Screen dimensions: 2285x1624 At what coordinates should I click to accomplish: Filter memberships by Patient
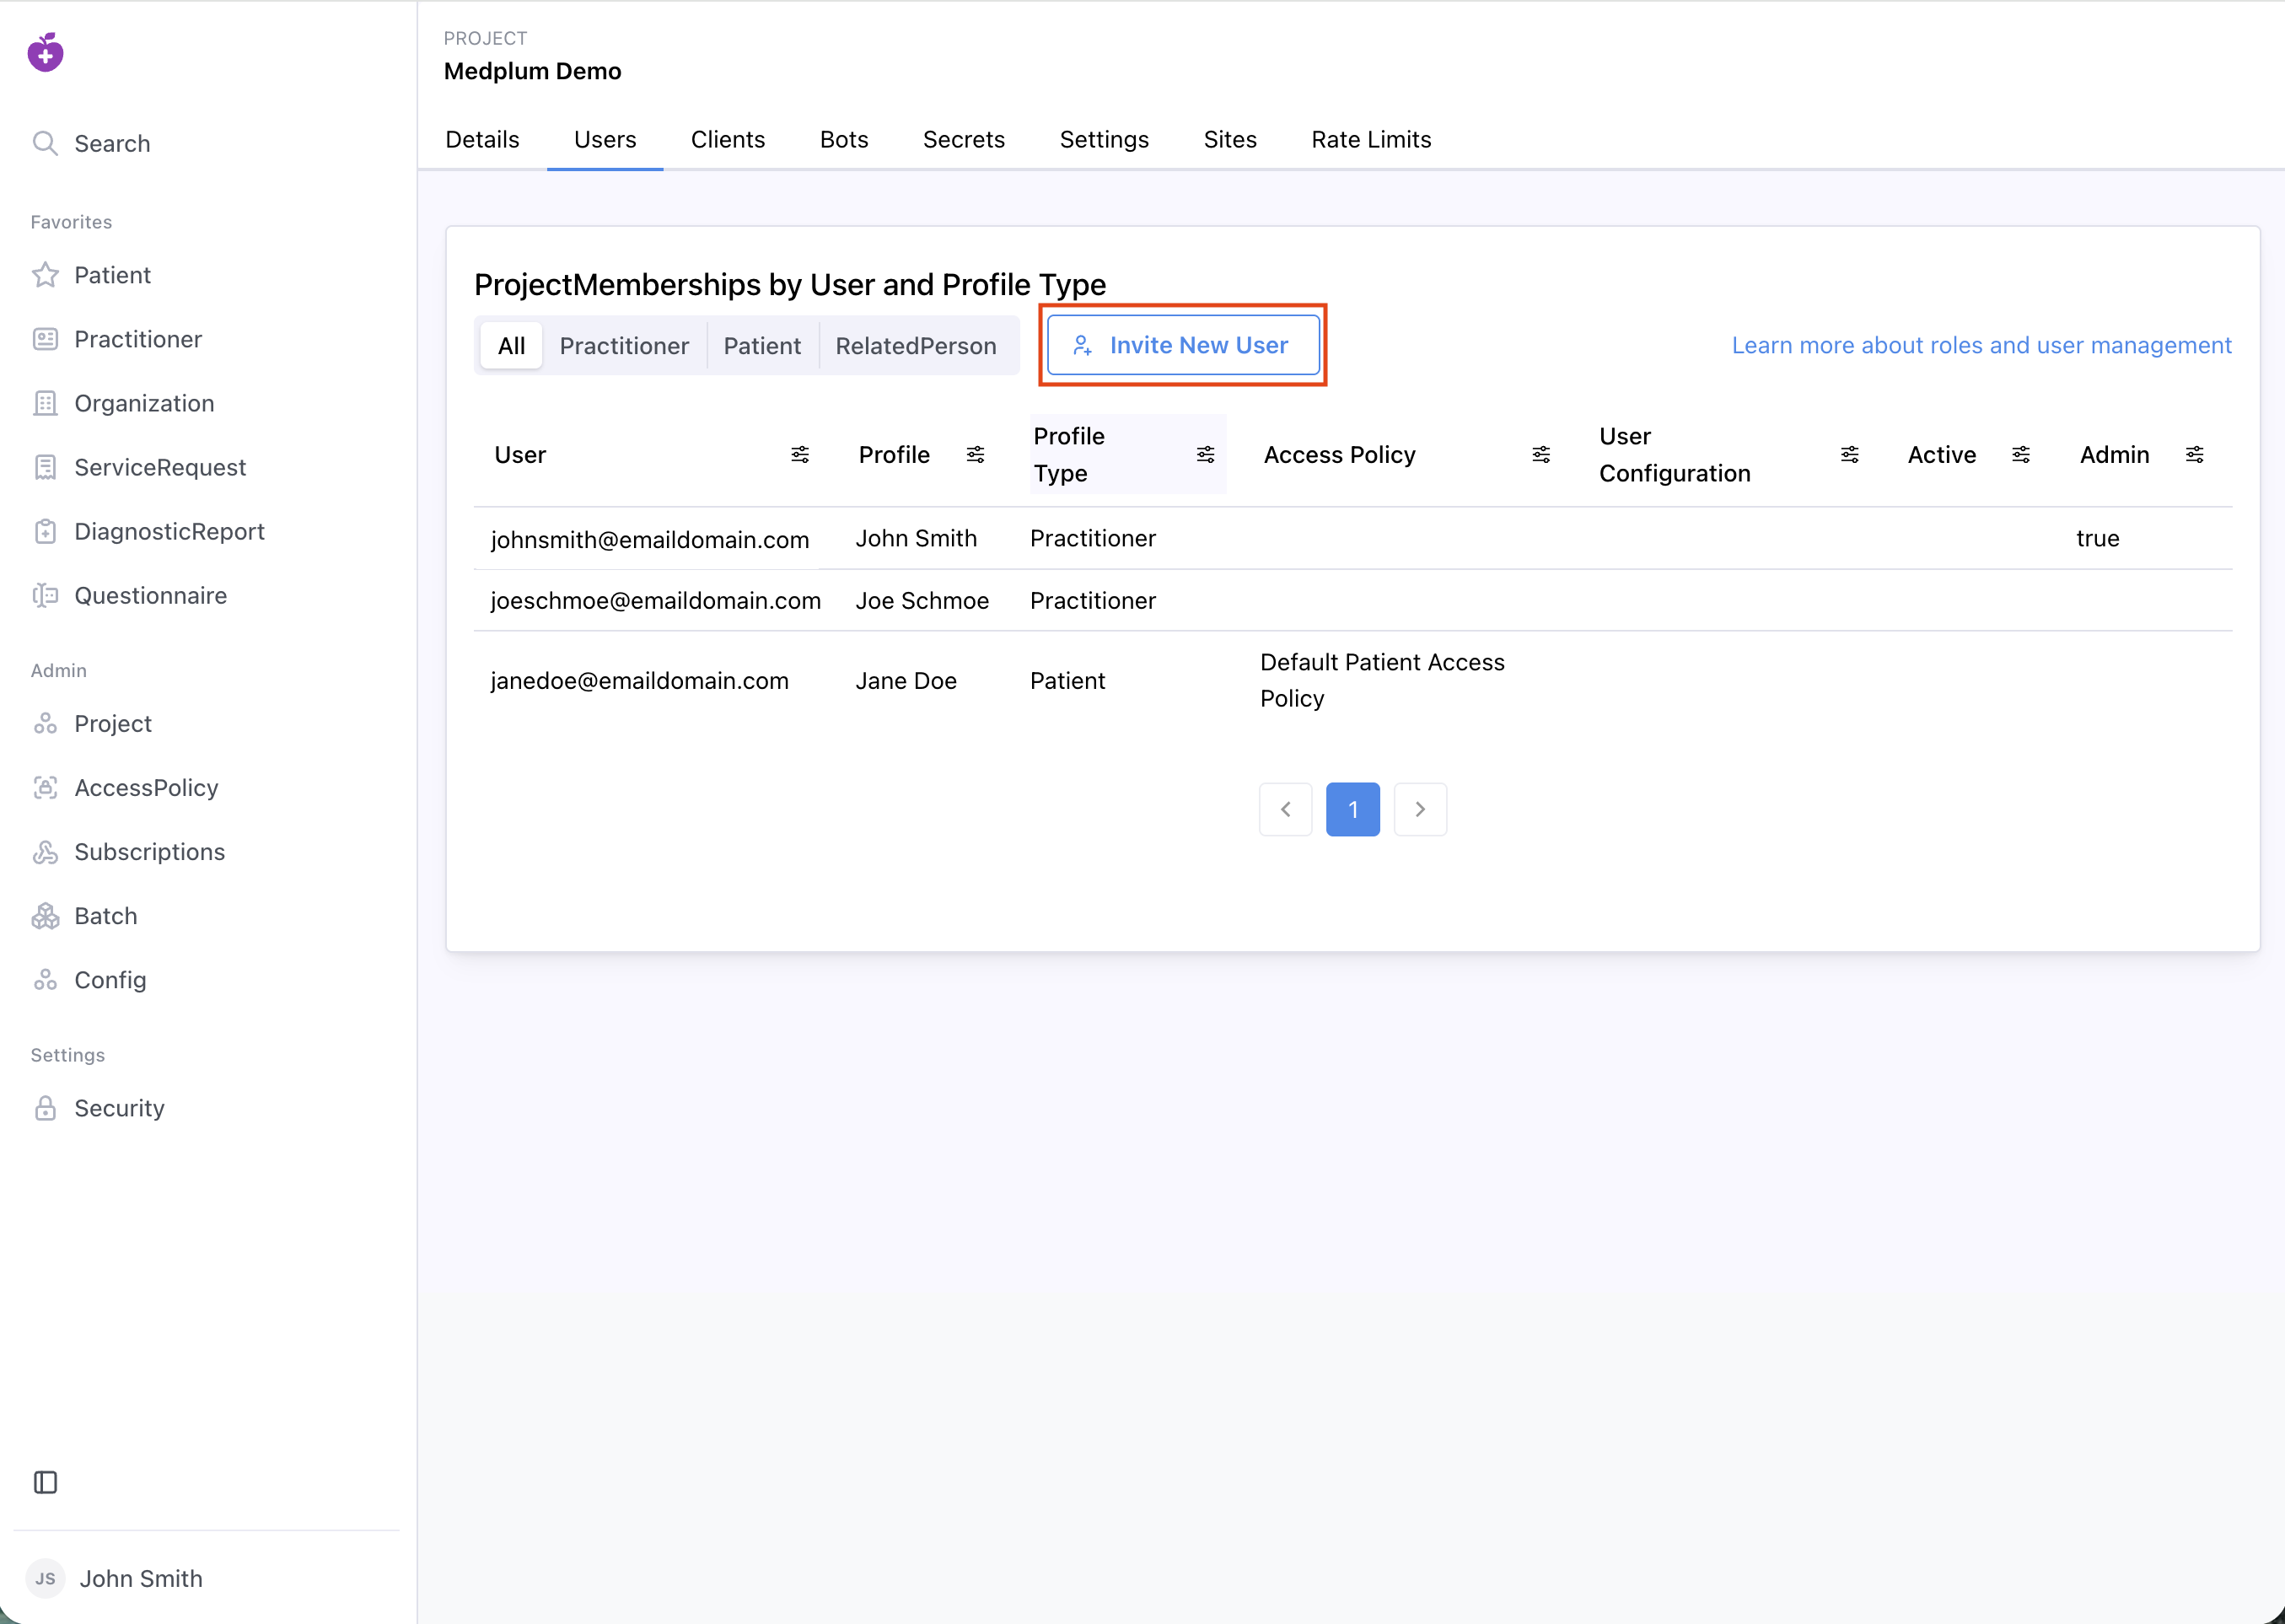pyautogui.click(x=762, y=345)
